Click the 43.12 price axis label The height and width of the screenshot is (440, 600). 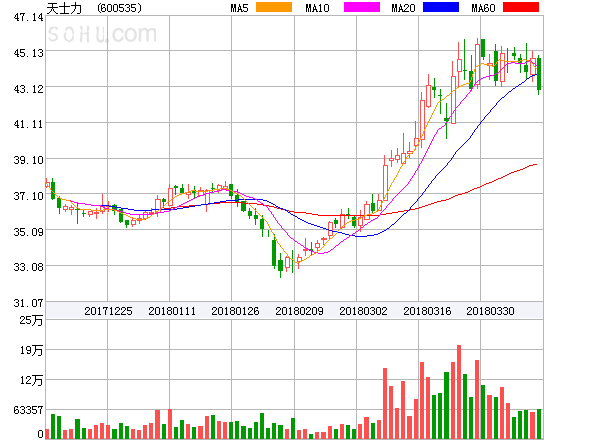pyautogui.click(x=28, y=89)
